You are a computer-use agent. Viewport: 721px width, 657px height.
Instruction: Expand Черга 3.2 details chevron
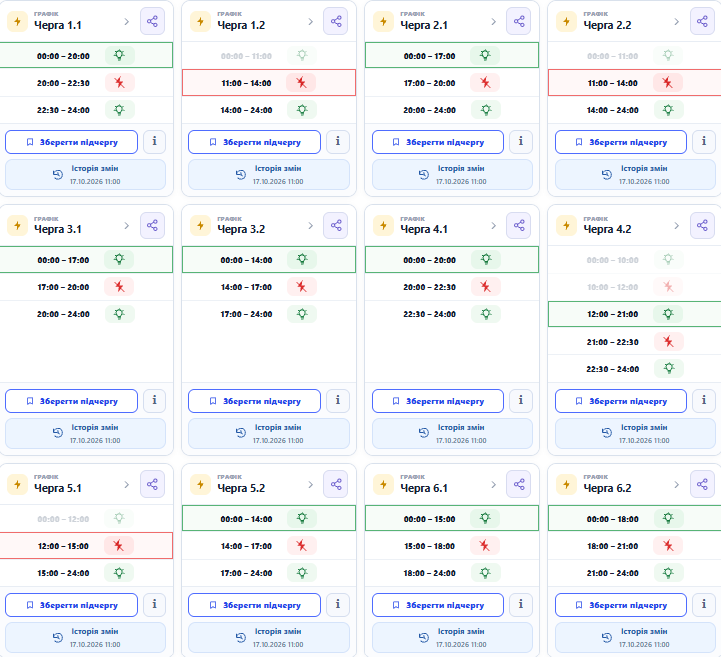point(310,226)
